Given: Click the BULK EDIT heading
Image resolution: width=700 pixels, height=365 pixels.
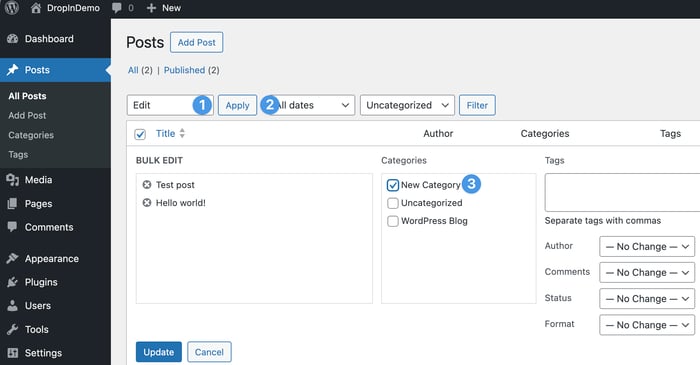Looking at the screenshot, I should tap(159, 160).
